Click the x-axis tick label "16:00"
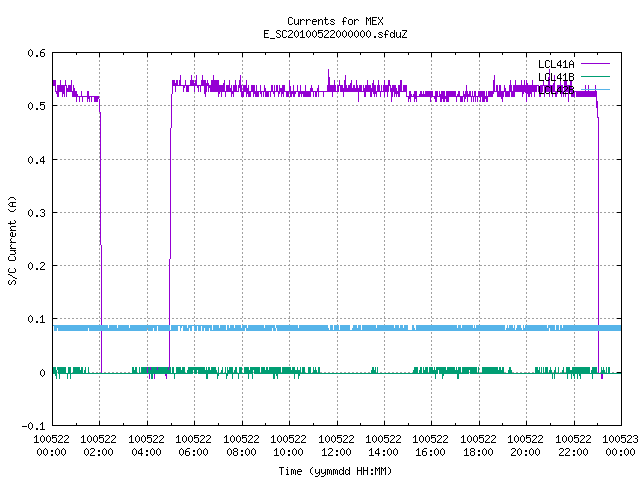 pyautogui.click(x=431, y=452)
